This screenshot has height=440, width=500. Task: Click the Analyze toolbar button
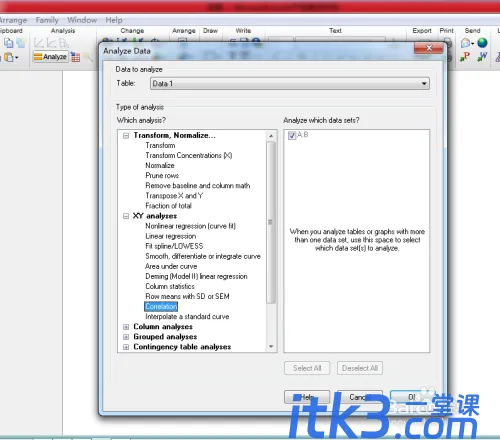(51, 57)
